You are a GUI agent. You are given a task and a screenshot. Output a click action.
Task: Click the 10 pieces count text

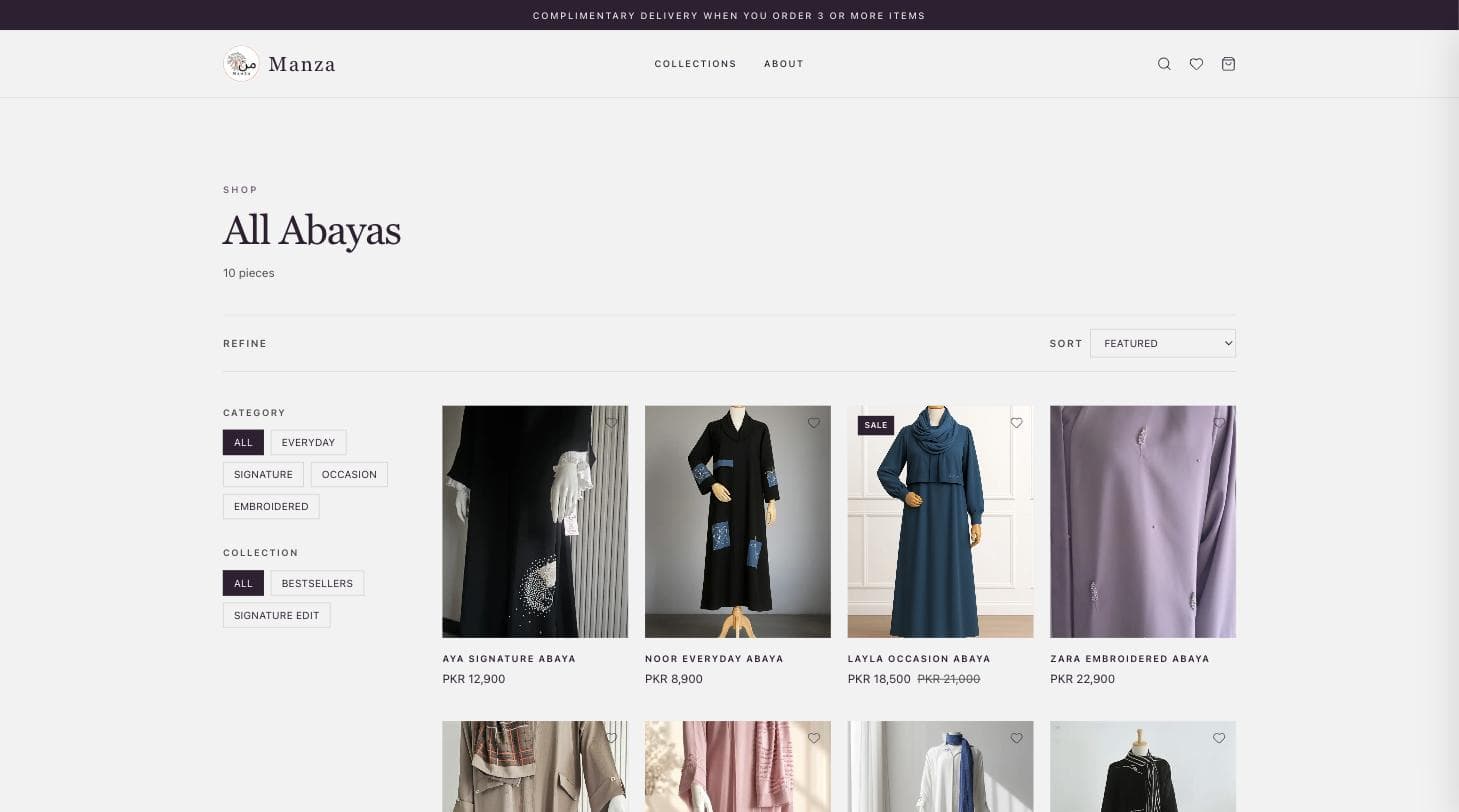(x=249, y=273)
